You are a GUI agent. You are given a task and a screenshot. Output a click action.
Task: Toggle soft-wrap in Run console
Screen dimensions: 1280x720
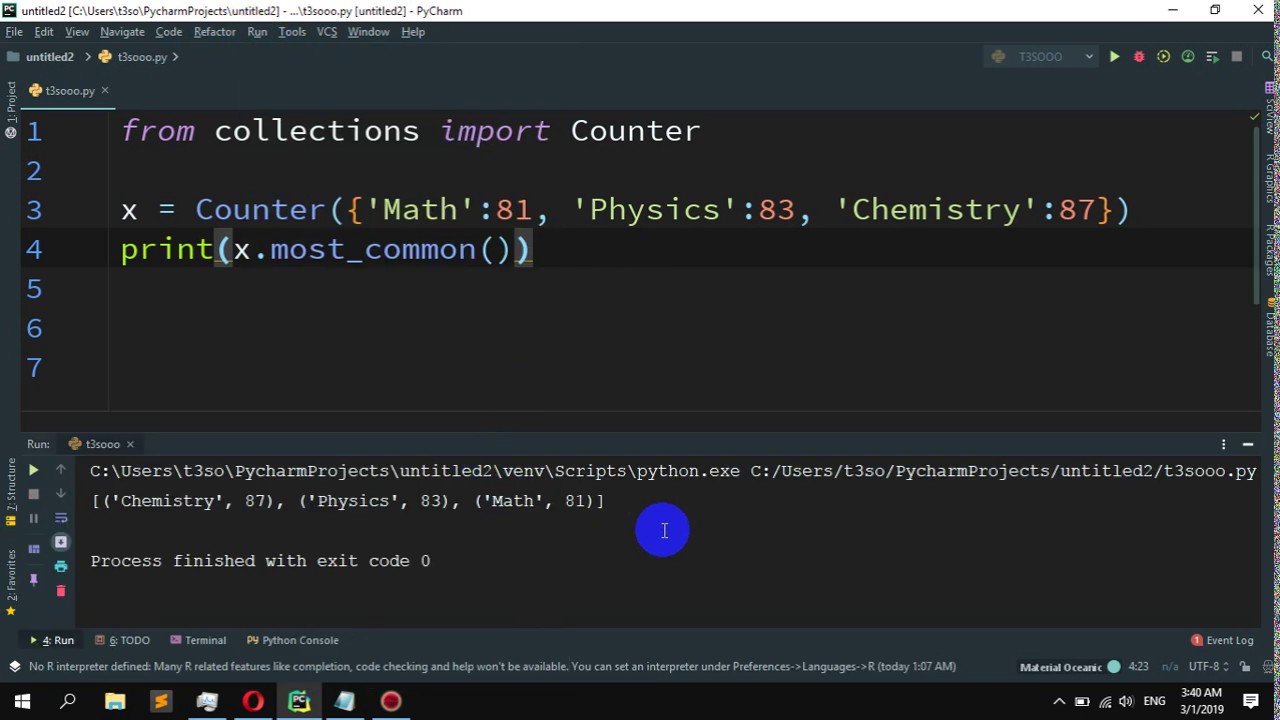pos(61,518)
